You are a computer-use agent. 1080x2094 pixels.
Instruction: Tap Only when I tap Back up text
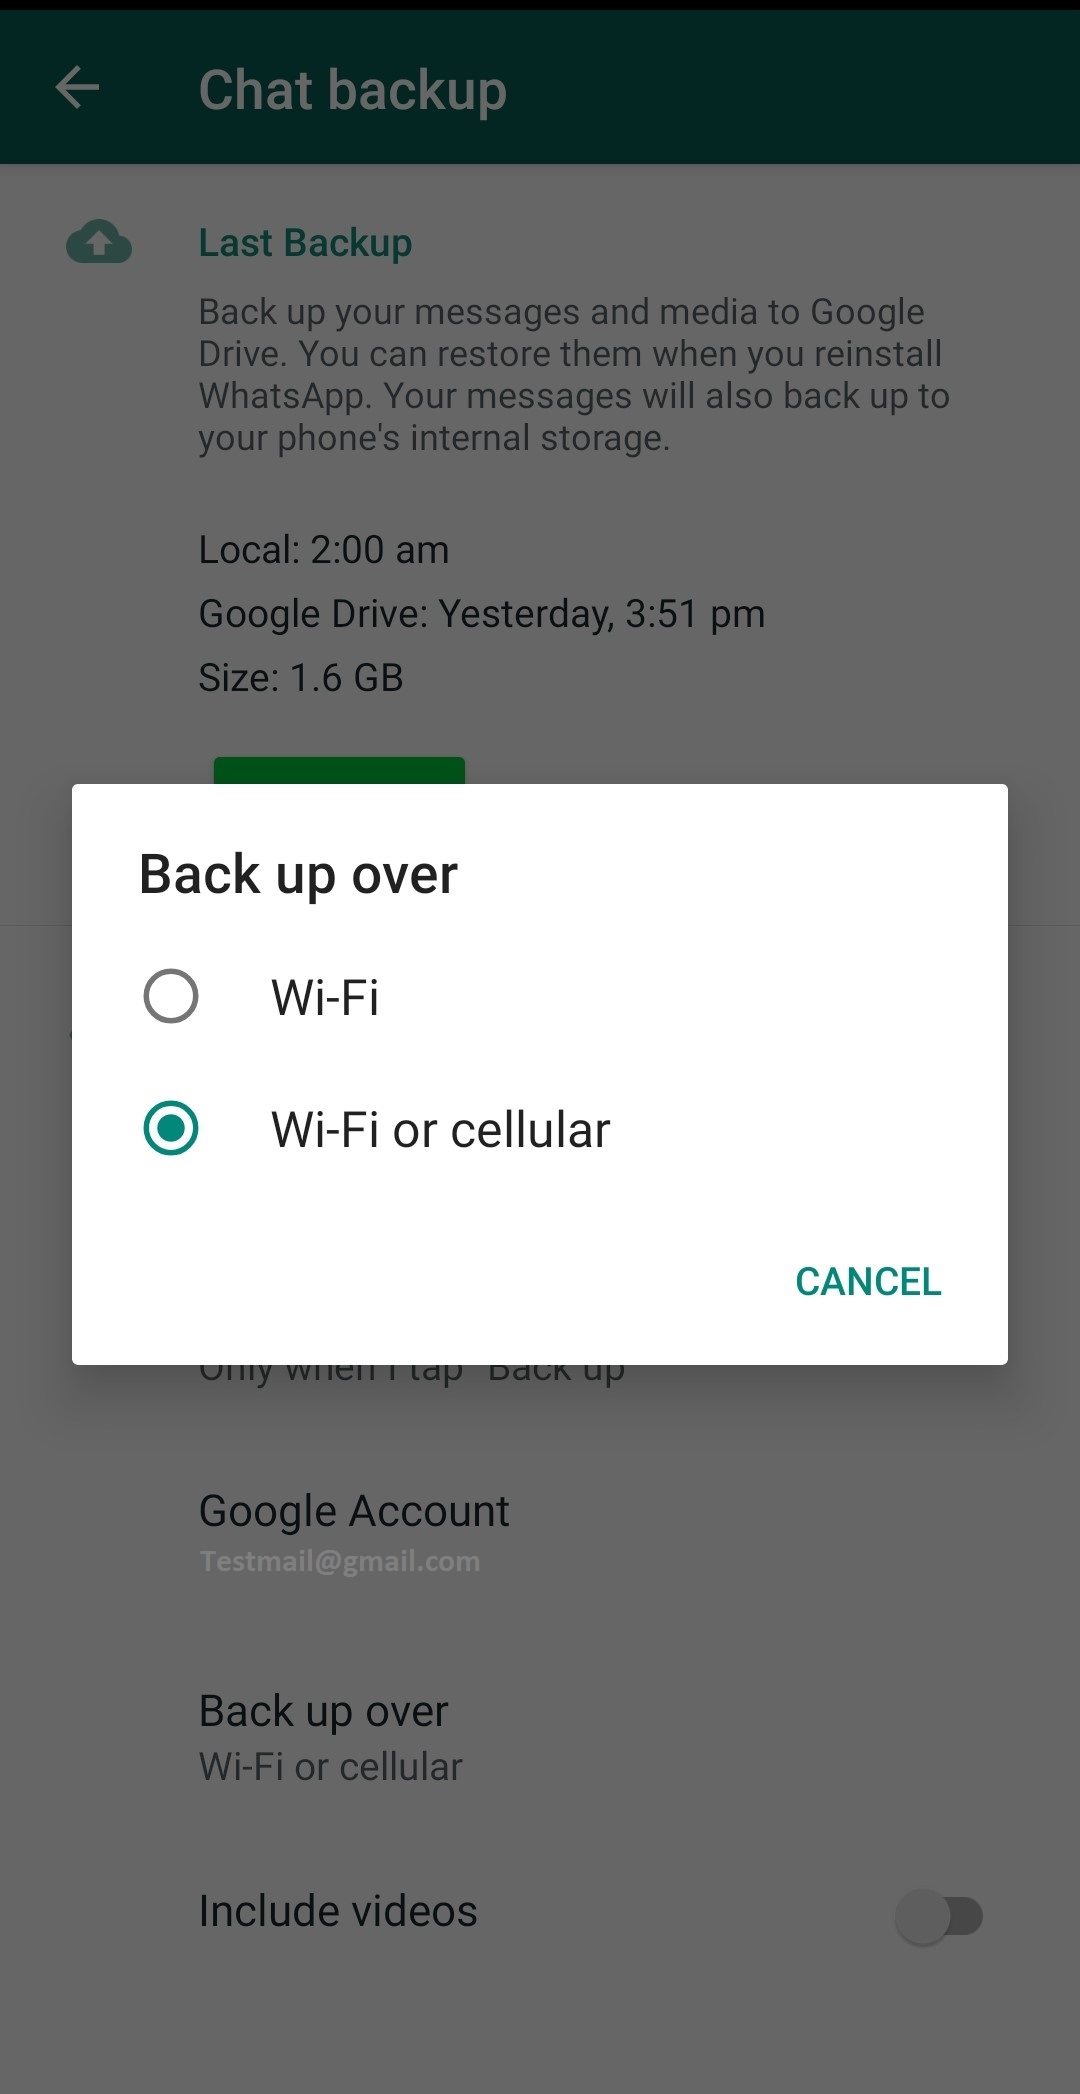click(x=412, y=1374)
